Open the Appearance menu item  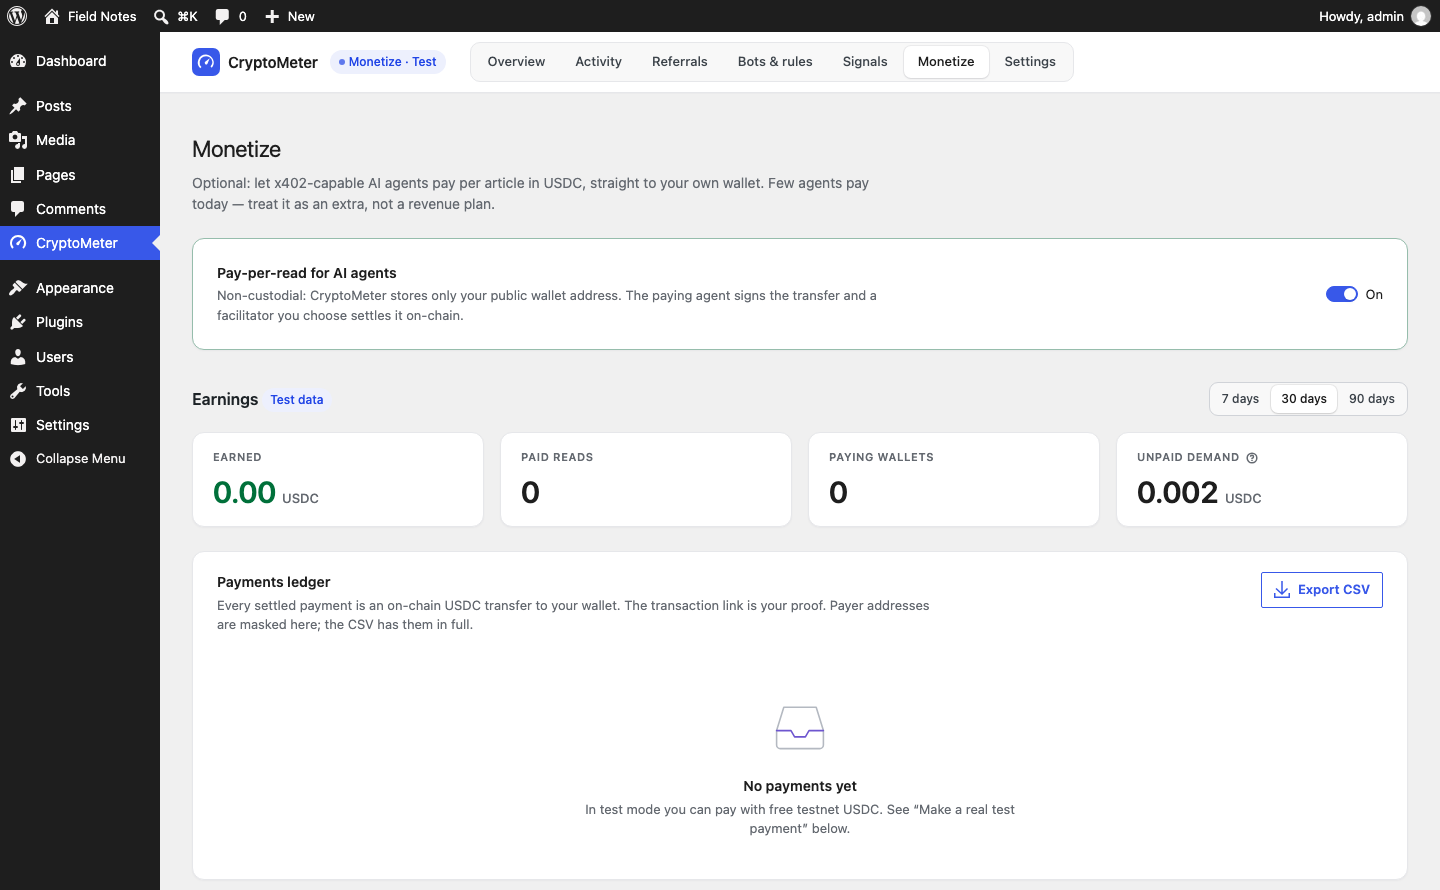click(80, 288)
